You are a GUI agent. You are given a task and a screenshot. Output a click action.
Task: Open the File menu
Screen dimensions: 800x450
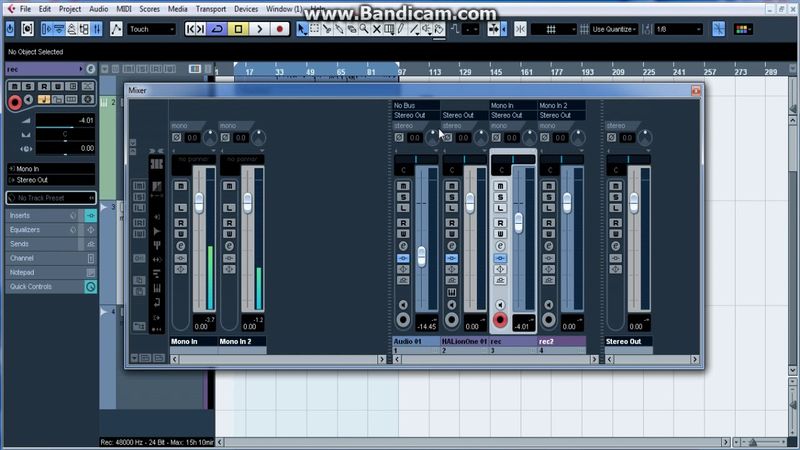pyautogui.click(x=25, y=9)
